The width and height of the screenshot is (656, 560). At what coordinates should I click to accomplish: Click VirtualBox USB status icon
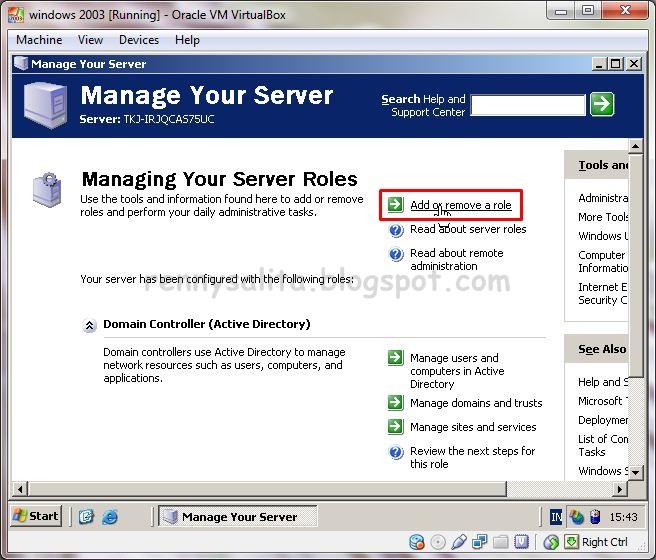click(459, 542)
